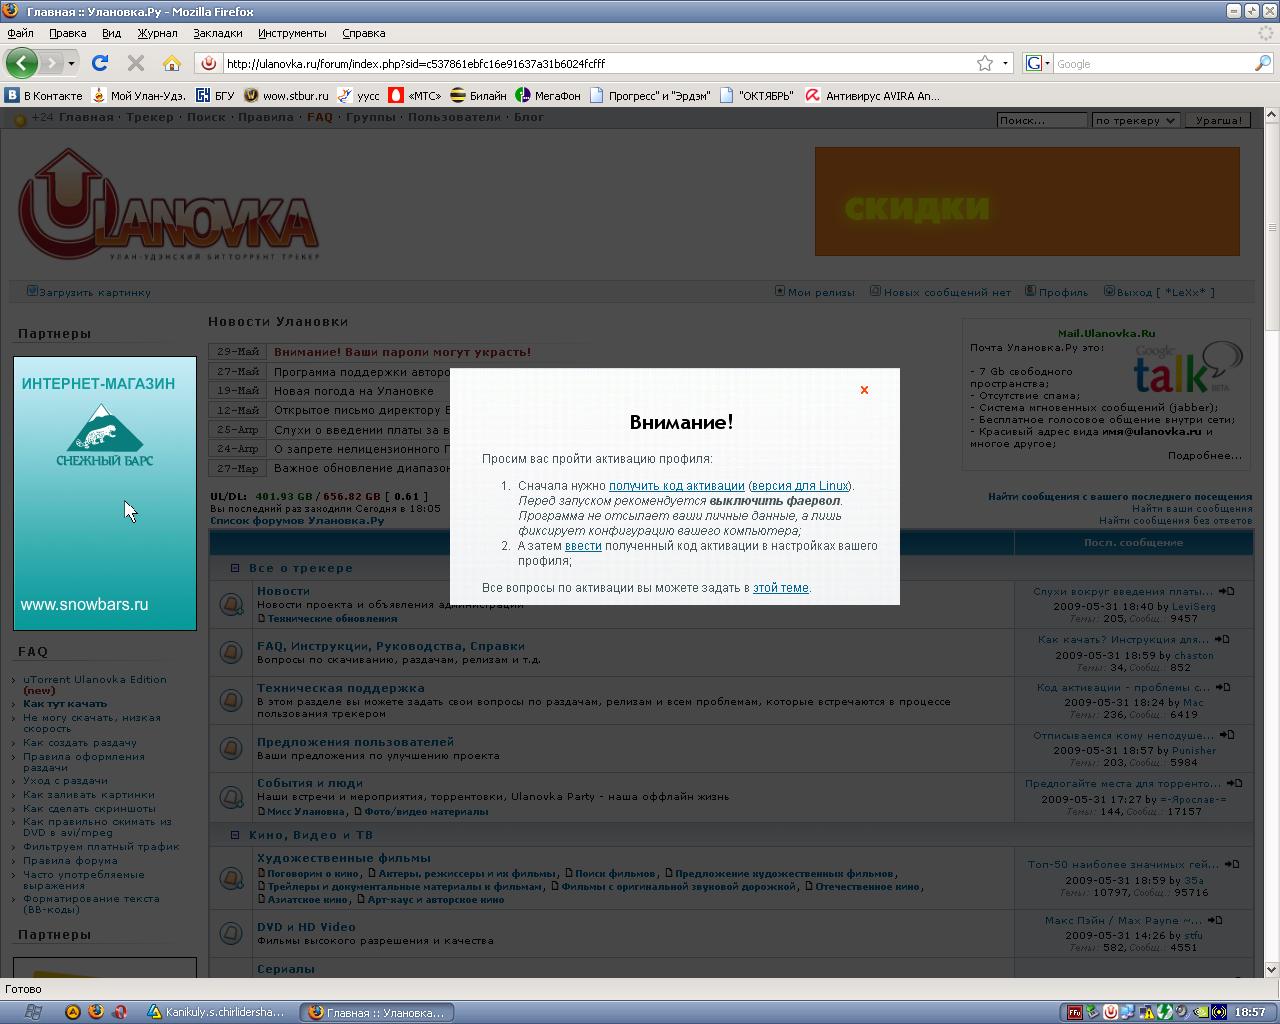Open the search engine chooser on the Google icon

click(x=1038, y=63)
